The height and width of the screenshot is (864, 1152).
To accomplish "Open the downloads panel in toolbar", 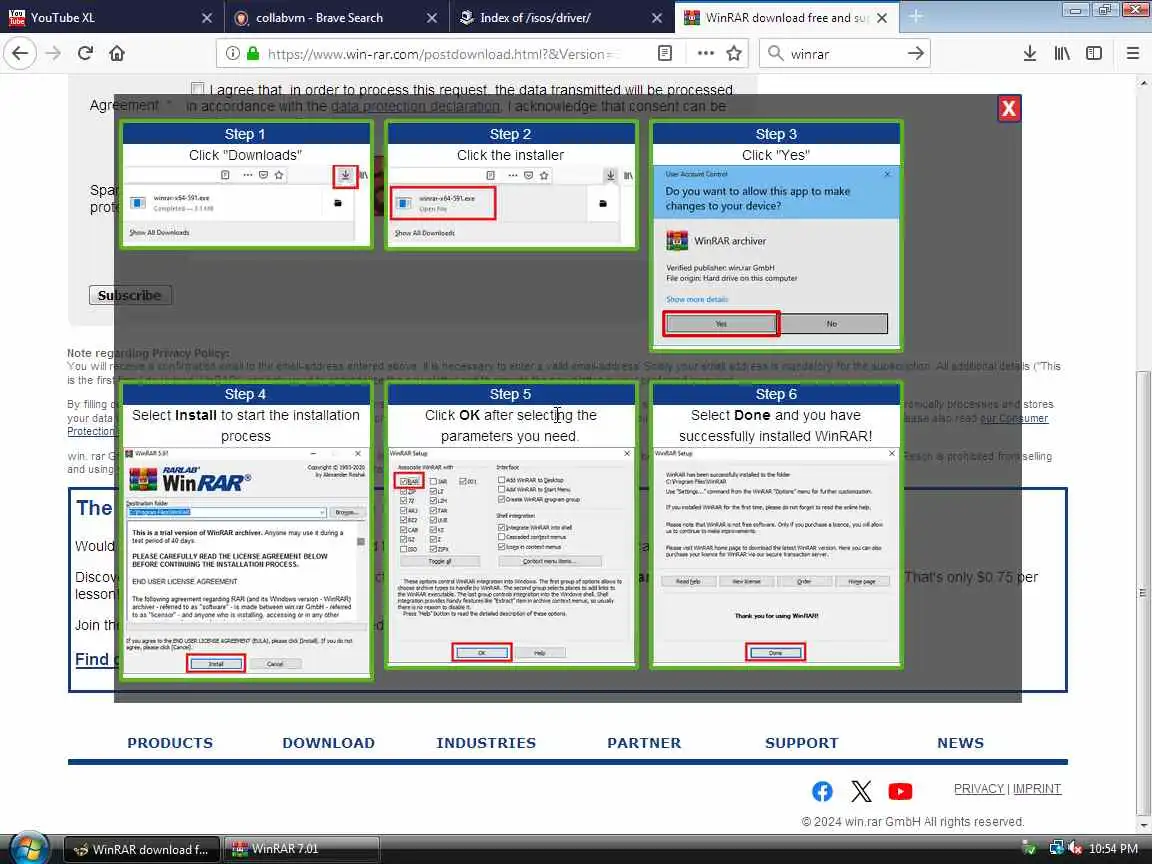I will click(1029, 53).
